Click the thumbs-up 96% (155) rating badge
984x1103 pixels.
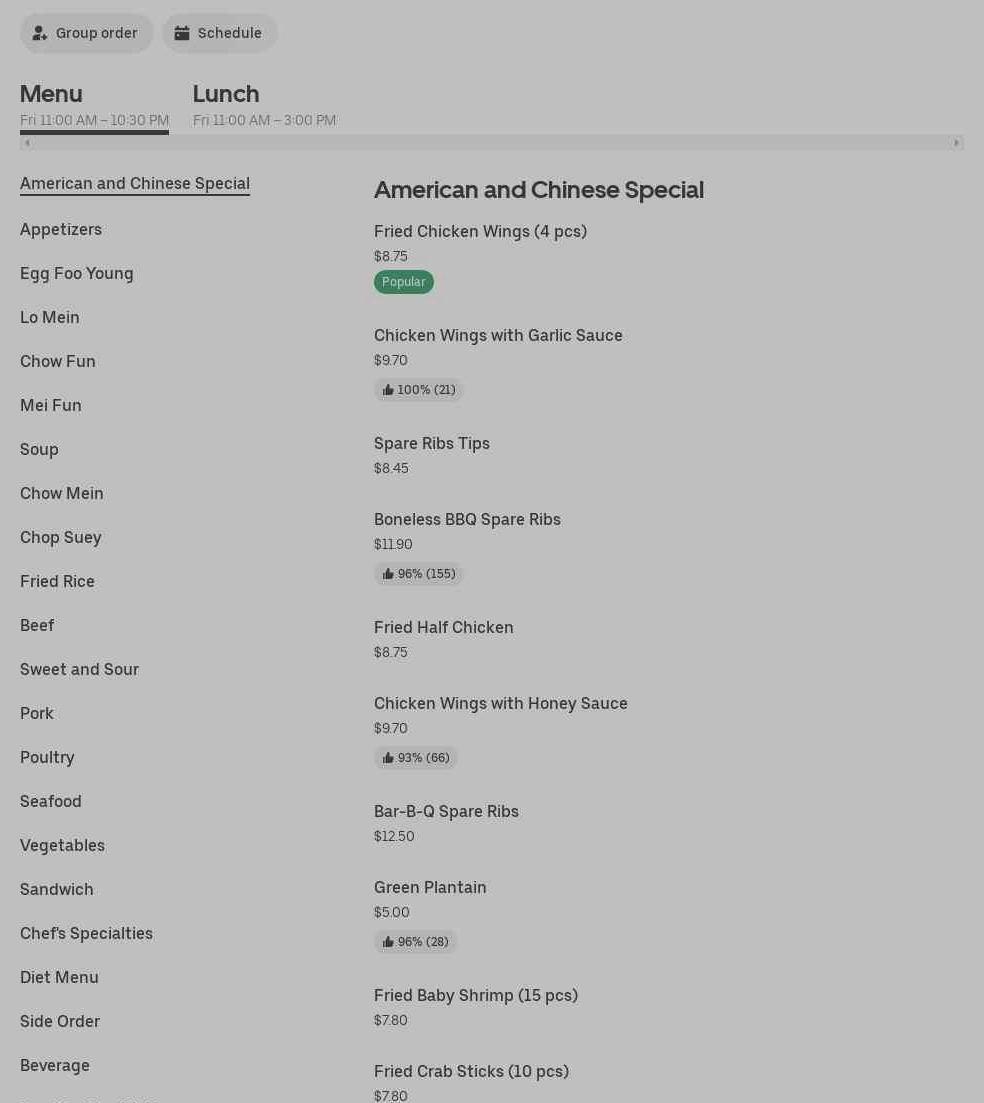(x=419, y=574)
